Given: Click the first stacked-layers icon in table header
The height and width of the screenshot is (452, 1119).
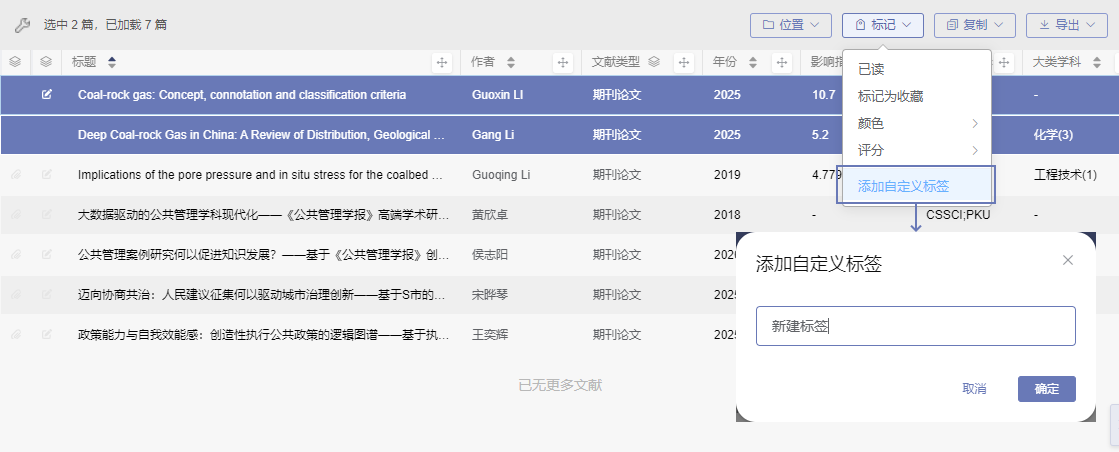Looking at the screenshot, I should pyautogui.click(x=15, y=62).
